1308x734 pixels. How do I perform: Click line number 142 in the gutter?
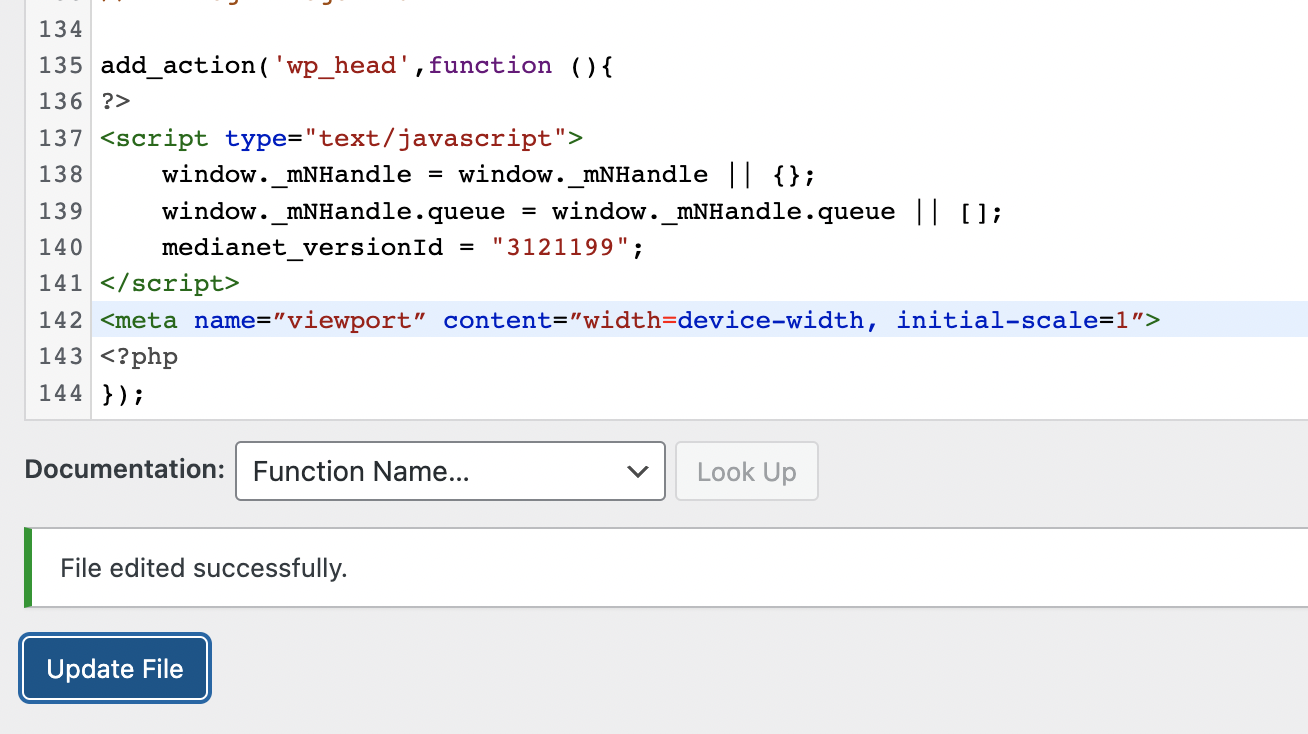(x=60, y=320)
